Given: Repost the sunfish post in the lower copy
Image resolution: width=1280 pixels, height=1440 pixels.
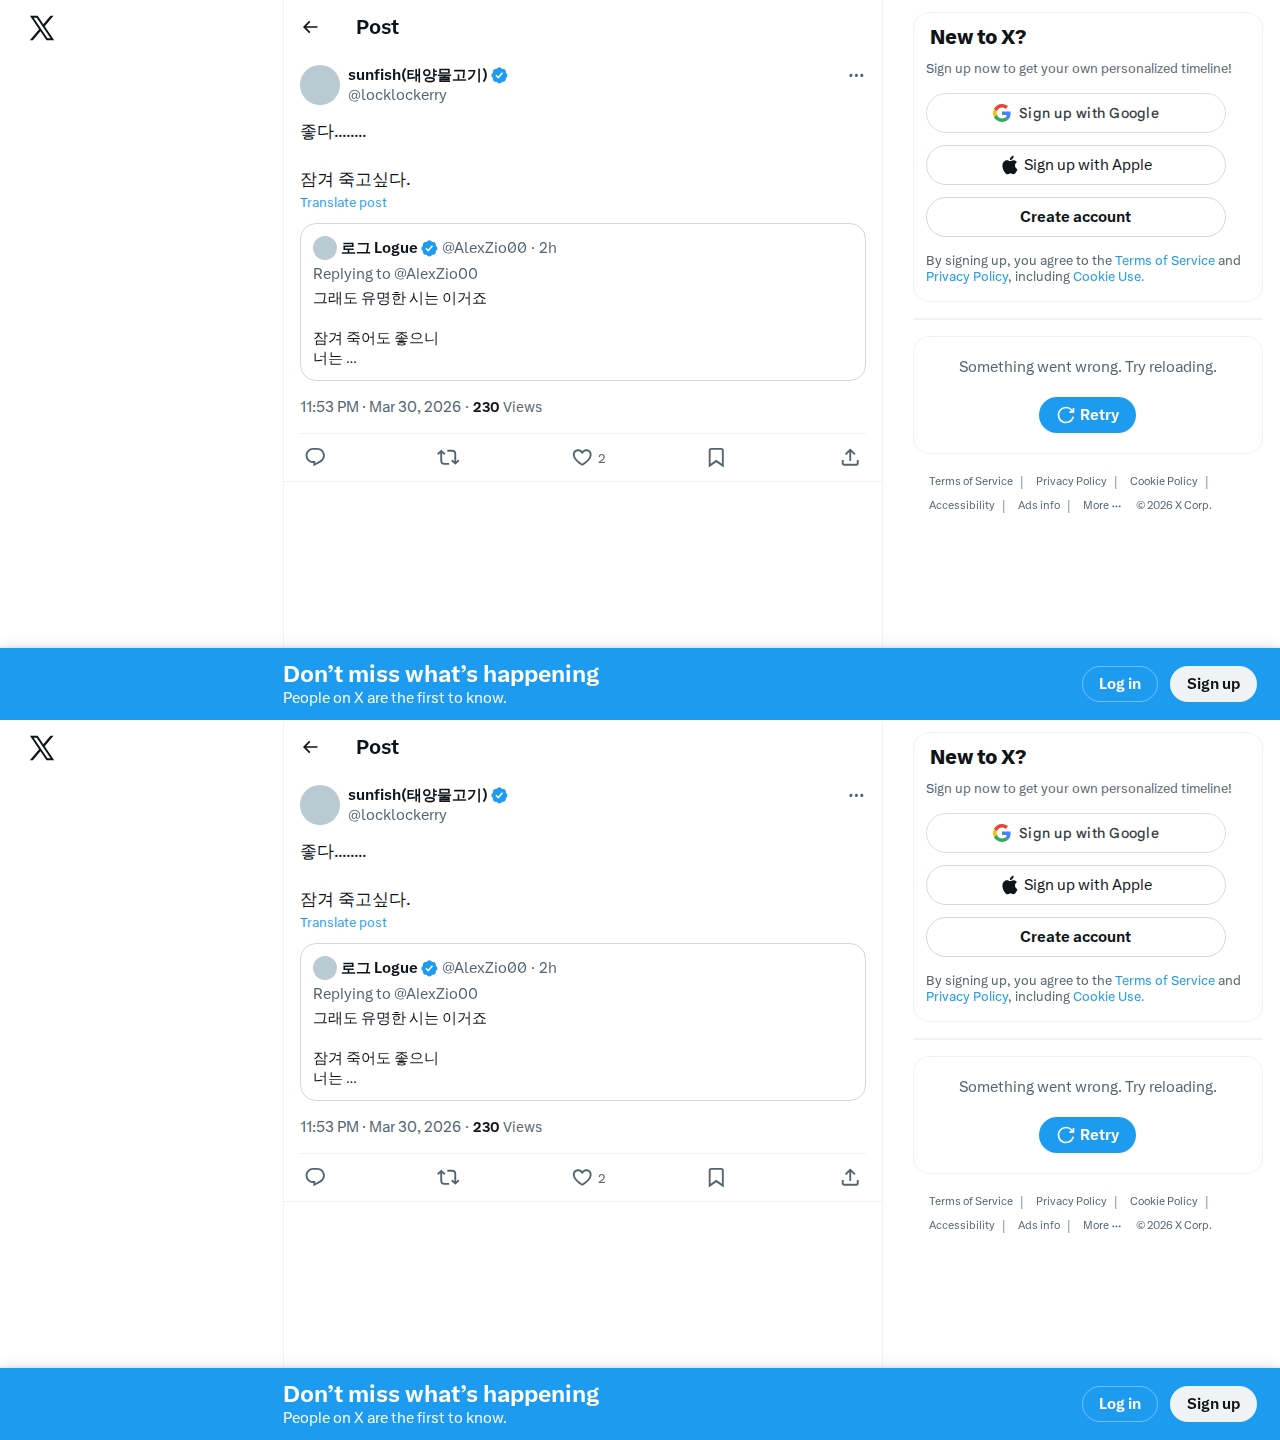Looking at the screenshot, I should [x=448, y=1177].
